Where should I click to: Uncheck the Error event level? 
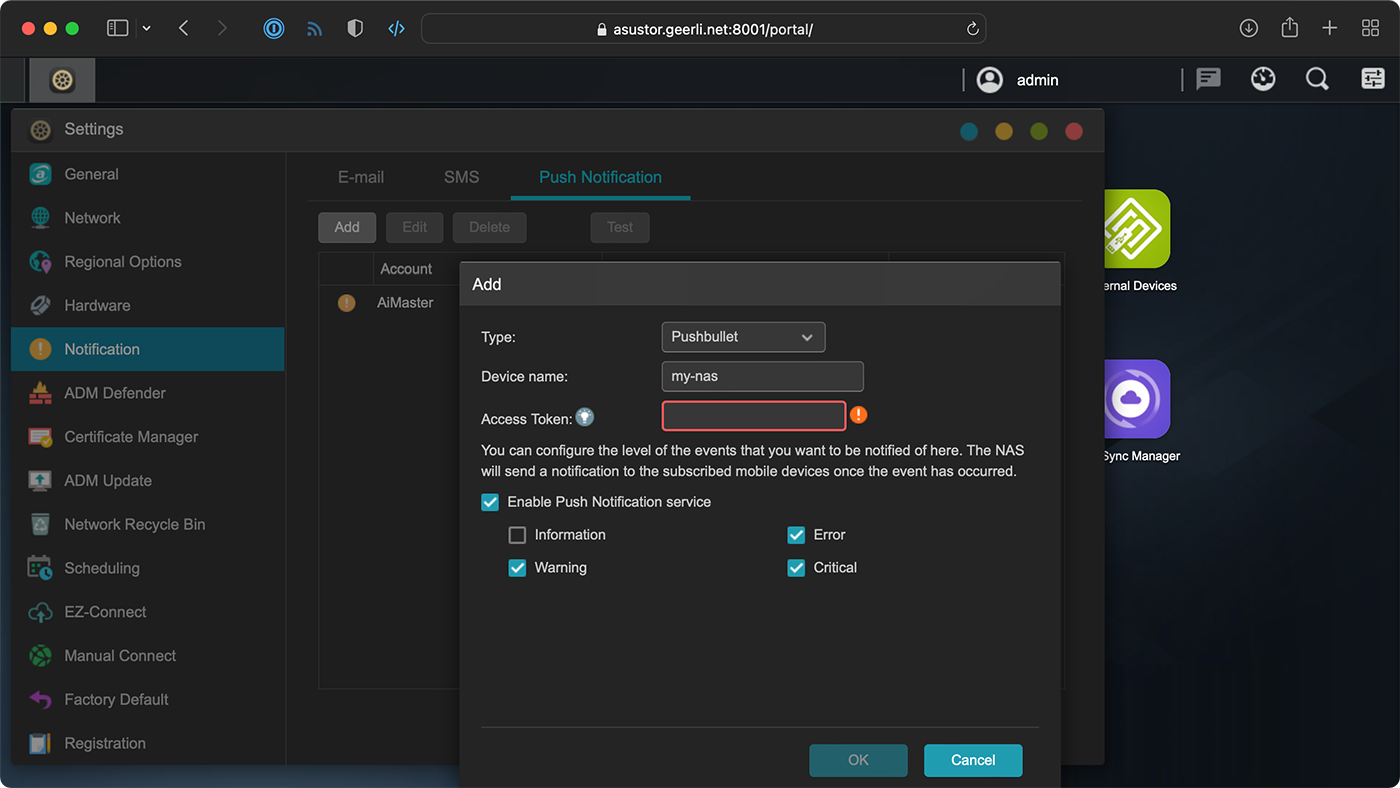tap(796, 535)
